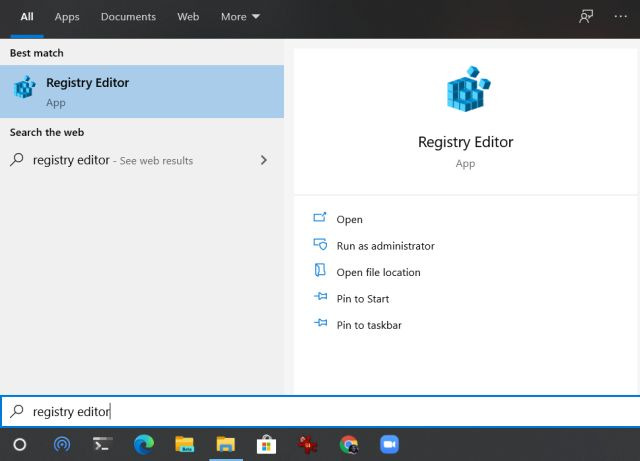Image resolution: width=640 pixels, height=461 pixels.
Task: Switch to the Documents search tab
Action: click(128, 17)
